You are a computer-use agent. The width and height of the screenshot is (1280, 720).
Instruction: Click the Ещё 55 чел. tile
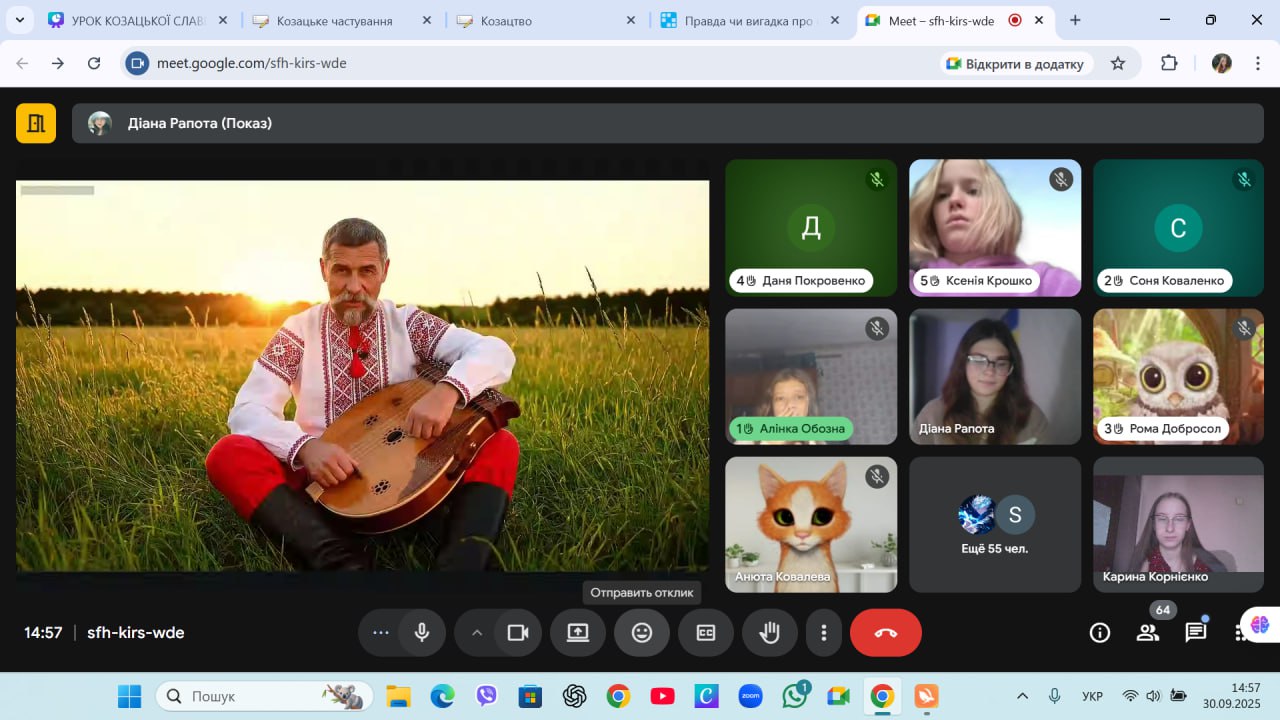tap(994, 525)
